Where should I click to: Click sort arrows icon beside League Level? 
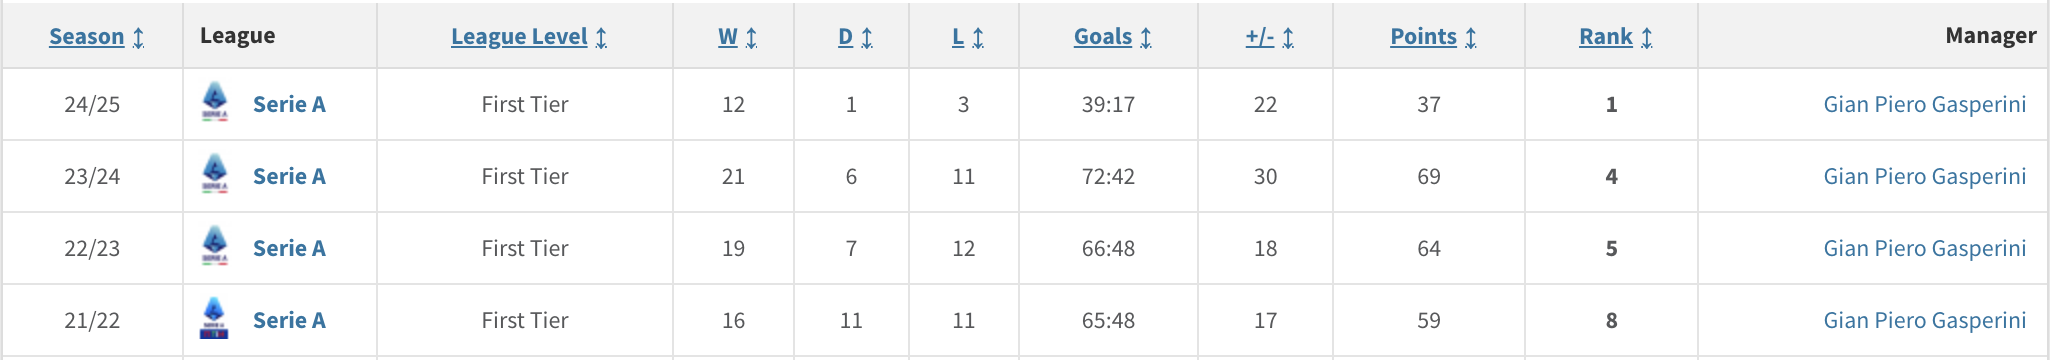click(x=601, y=37)
